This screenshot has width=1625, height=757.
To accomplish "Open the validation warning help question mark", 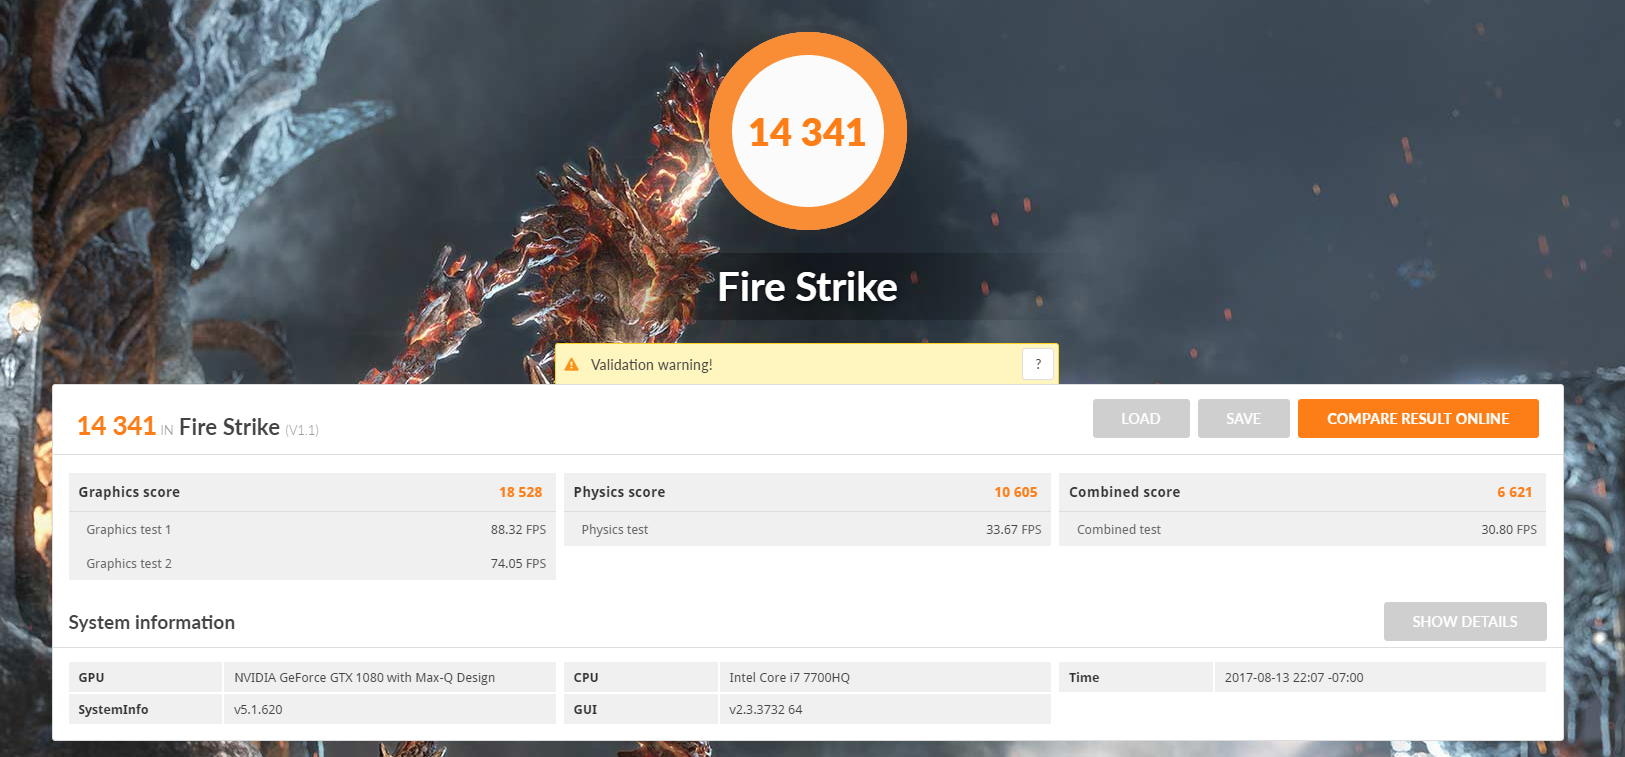I will pyautogui.click(x=1038, y=364).
